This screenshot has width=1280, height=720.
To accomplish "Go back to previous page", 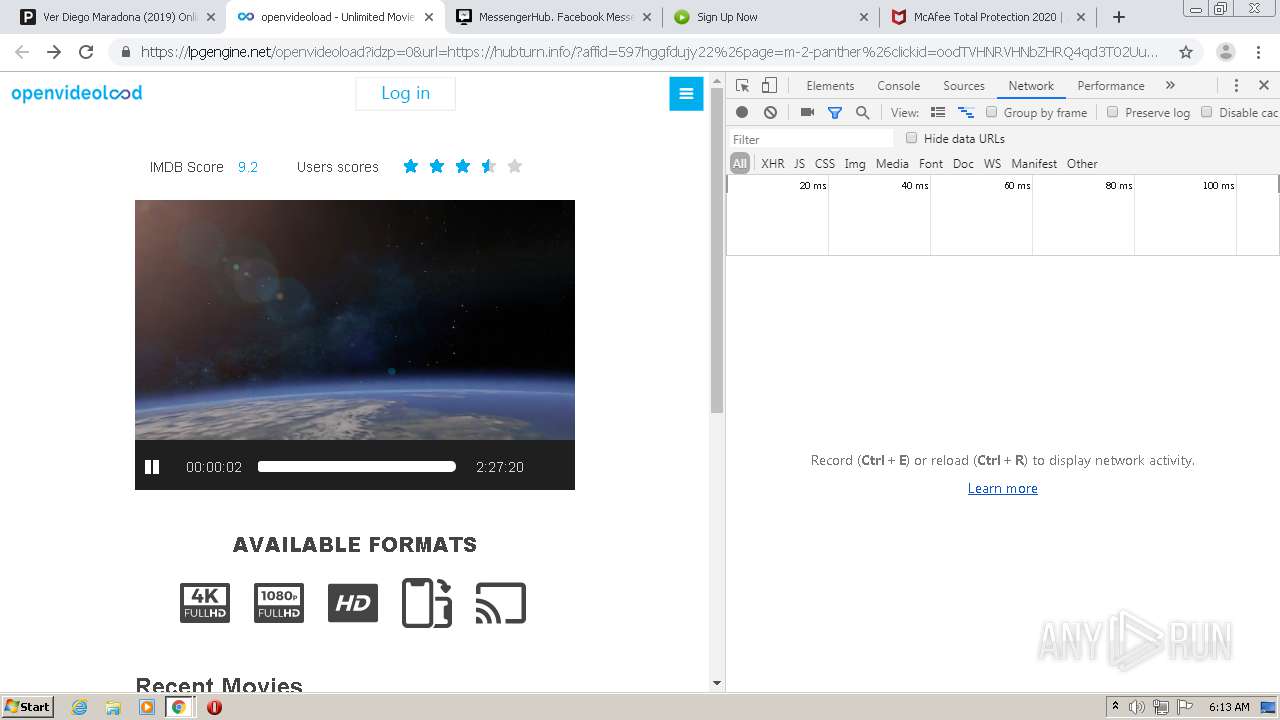I will click(22, 52).
